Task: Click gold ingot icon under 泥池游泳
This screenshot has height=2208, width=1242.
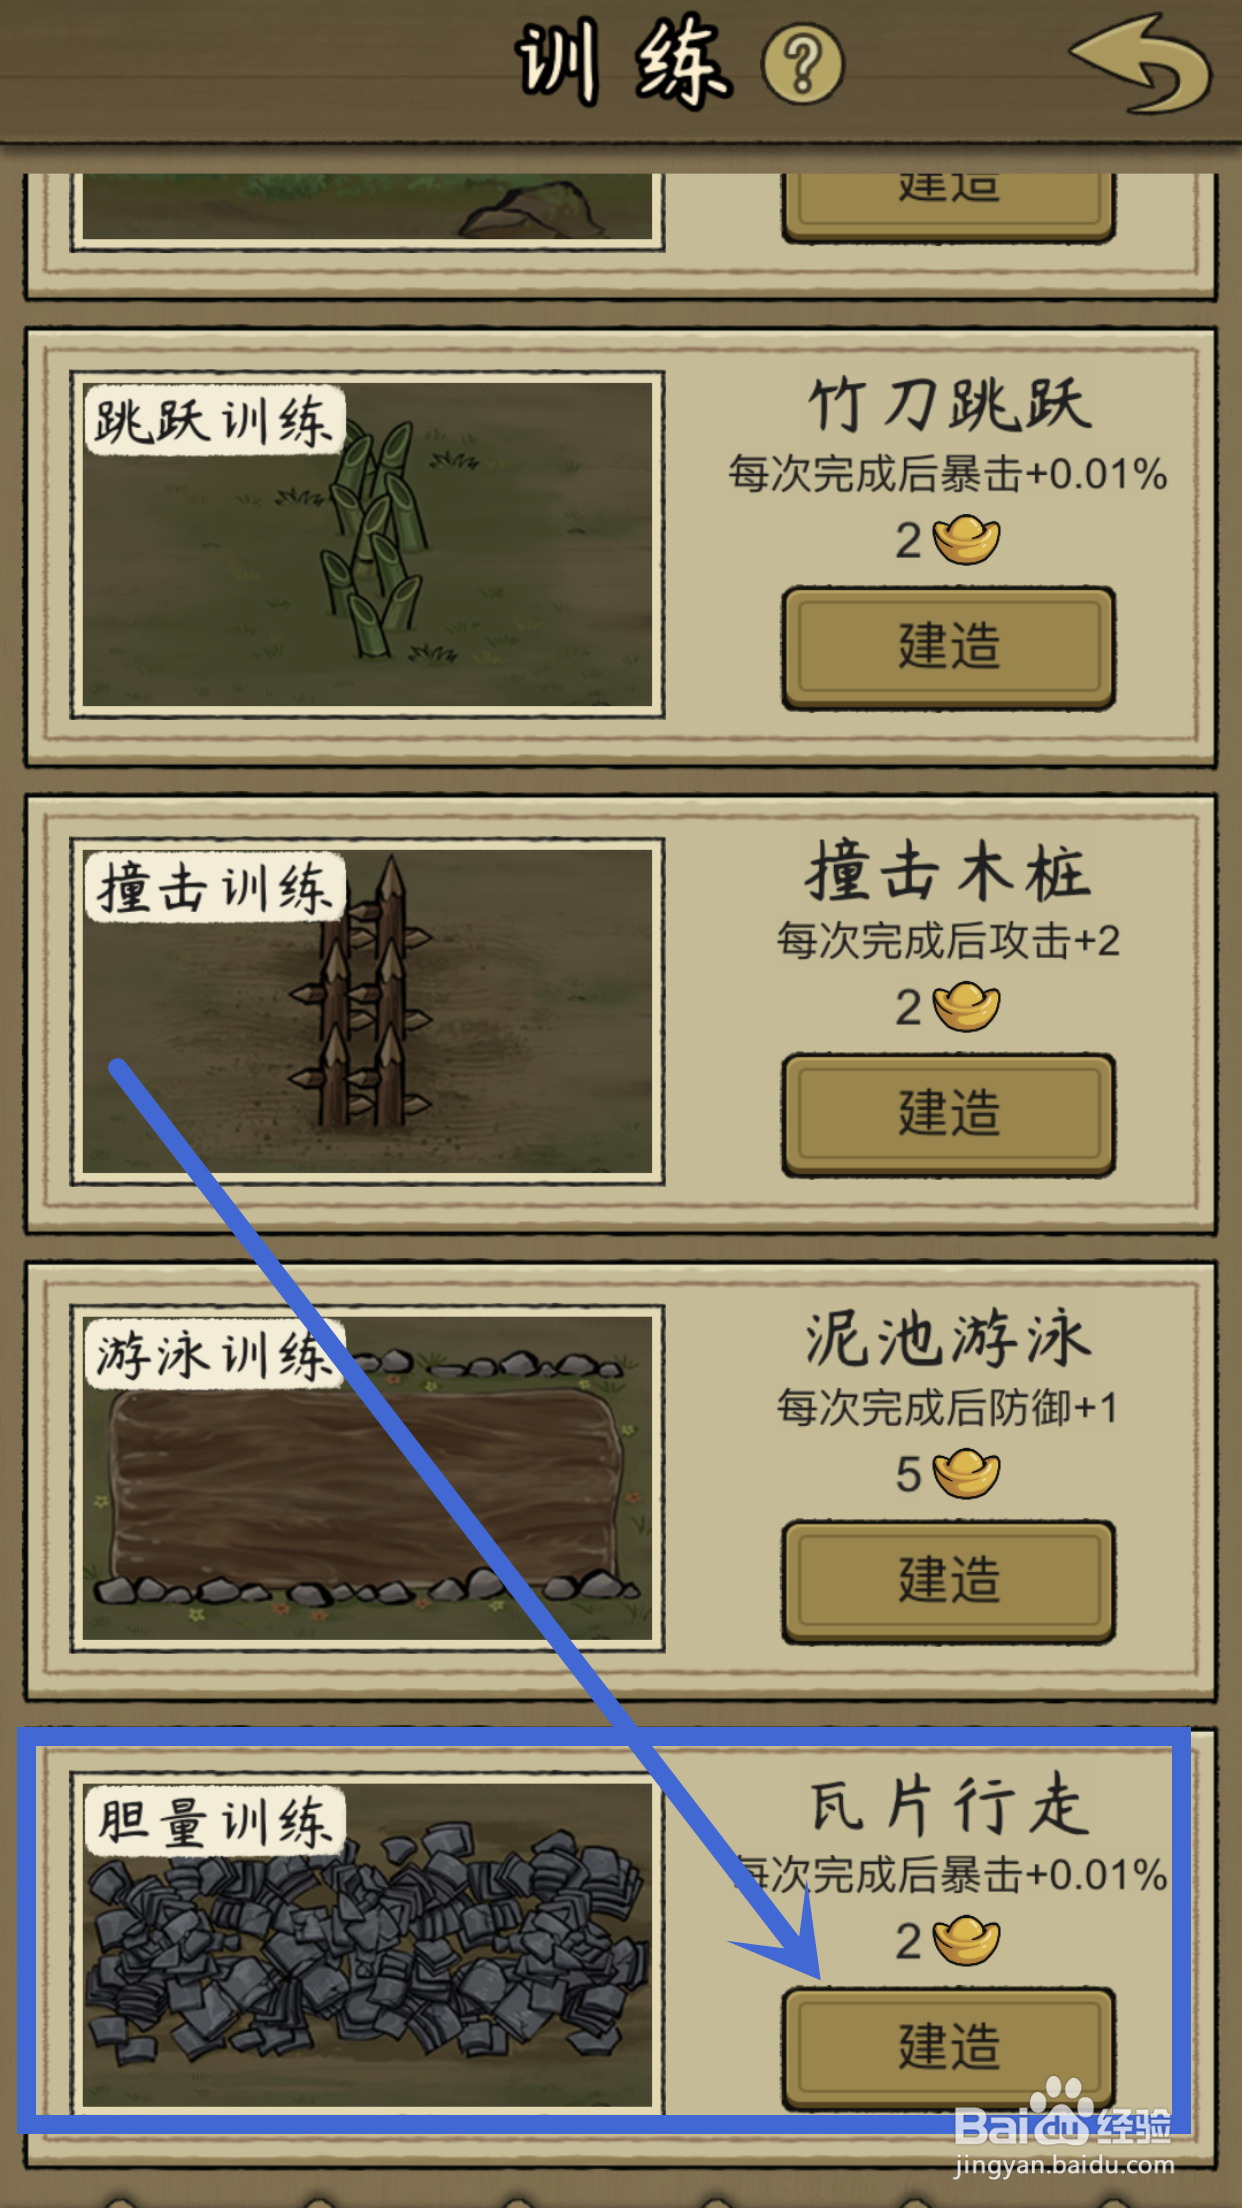Action: tap(966, 1474)
